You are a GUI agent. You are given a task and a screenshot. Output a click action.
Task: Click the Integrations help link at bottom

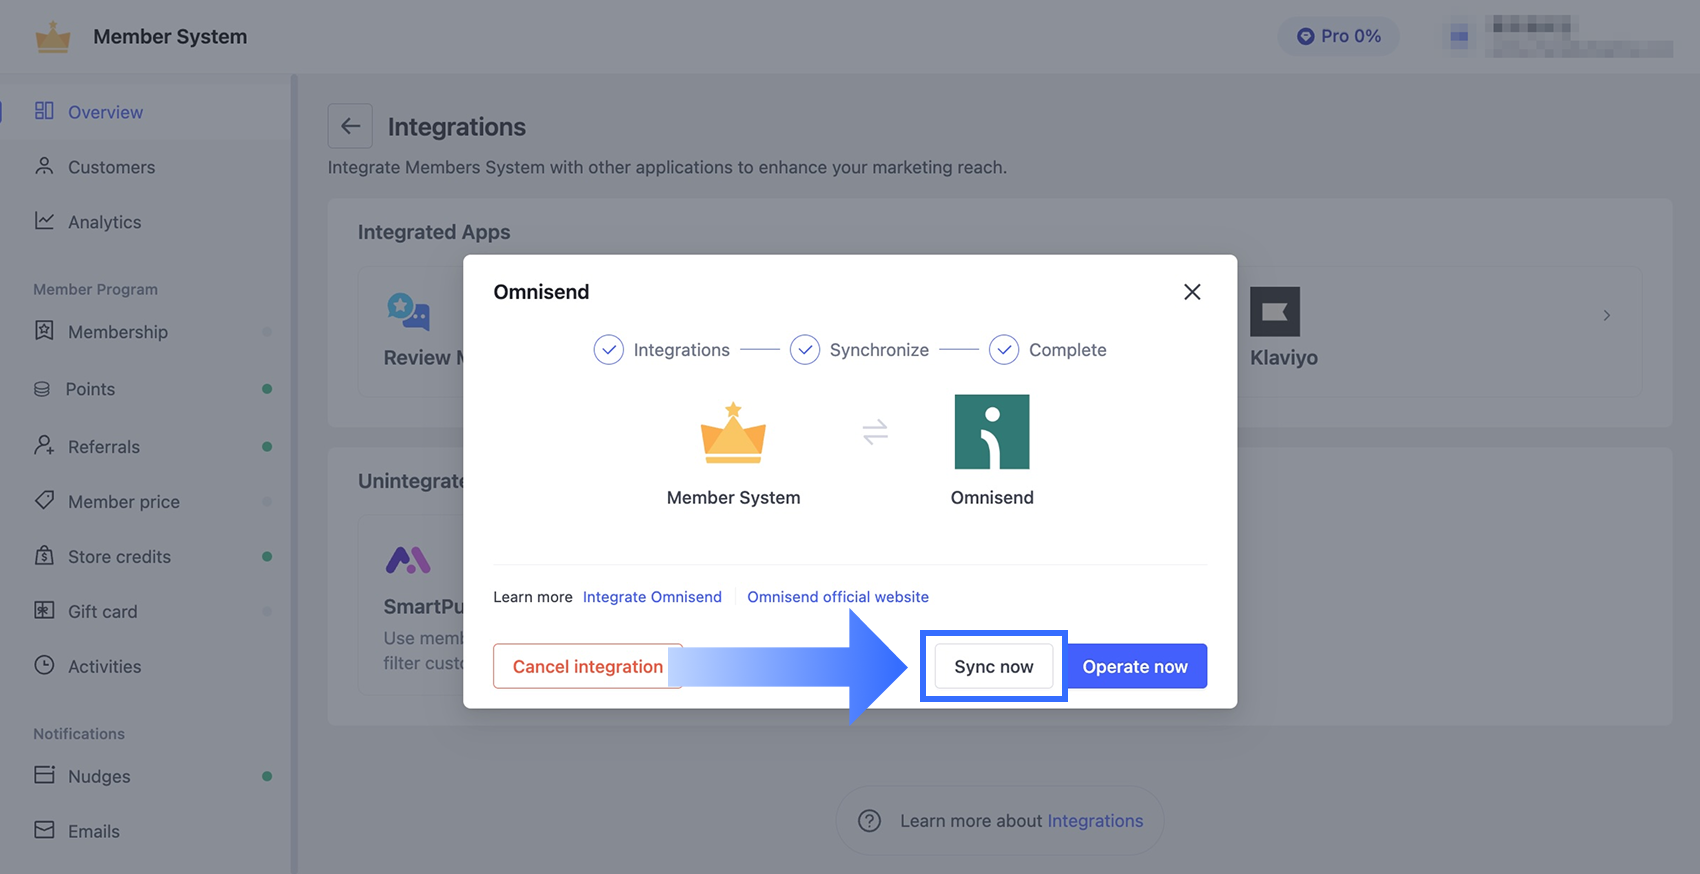(1095, 821)
